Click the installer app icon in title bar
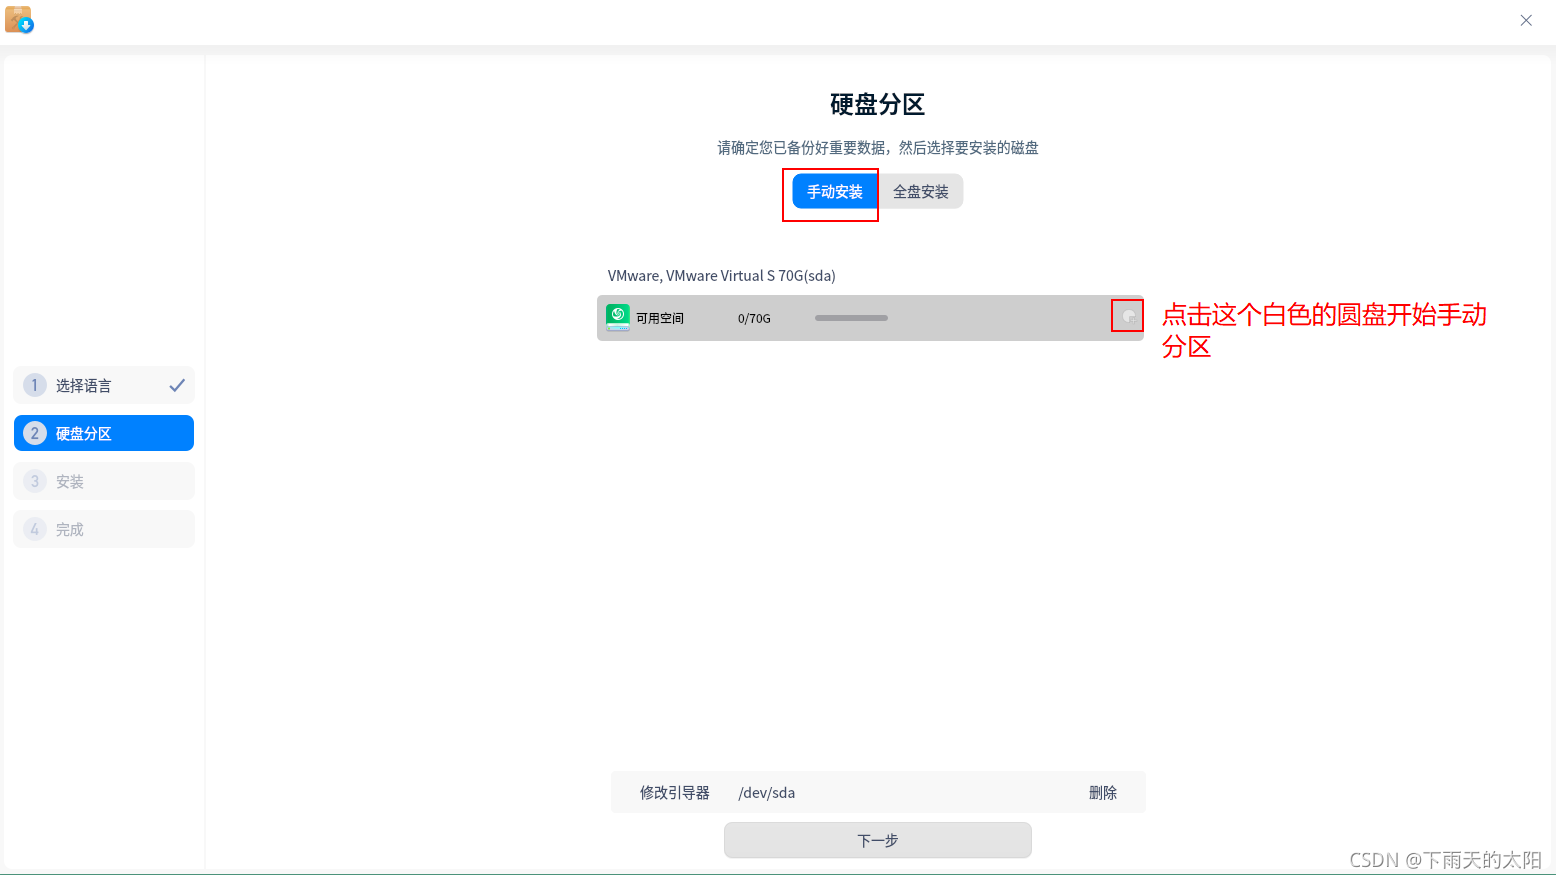The width and height of the screenshot is (1556, 878). (x=19, y=20)
